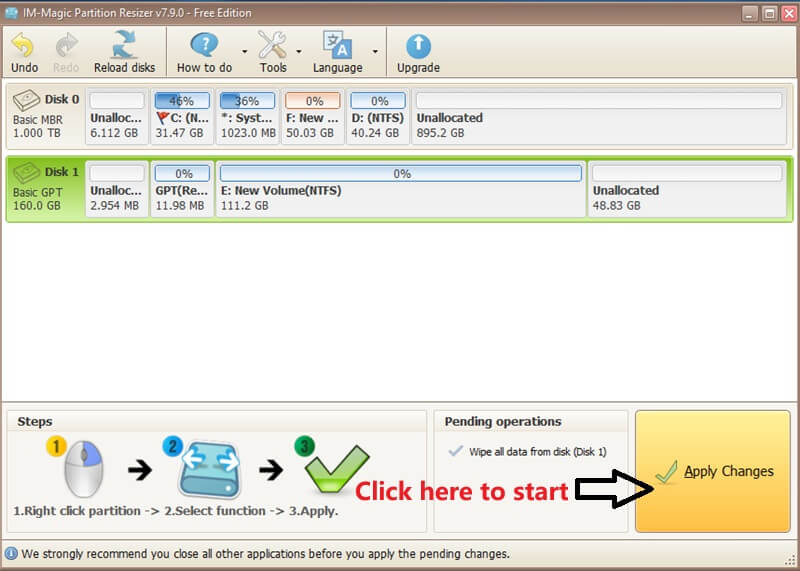The image size is (800, 571).
Task: Expand the How to do dropdown arrow
Action: click(244, 52)
